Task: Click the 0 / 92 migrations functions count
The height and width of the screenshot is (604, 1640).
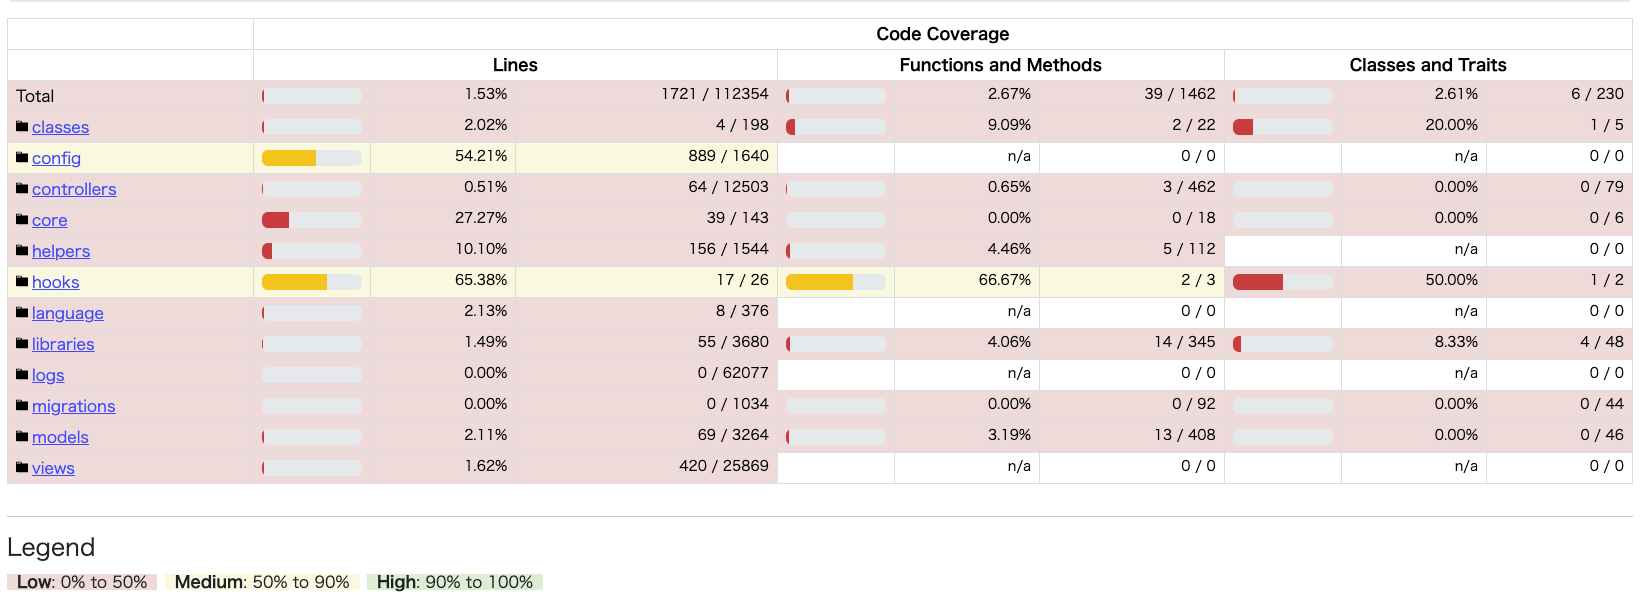Action: [1194, 404]
